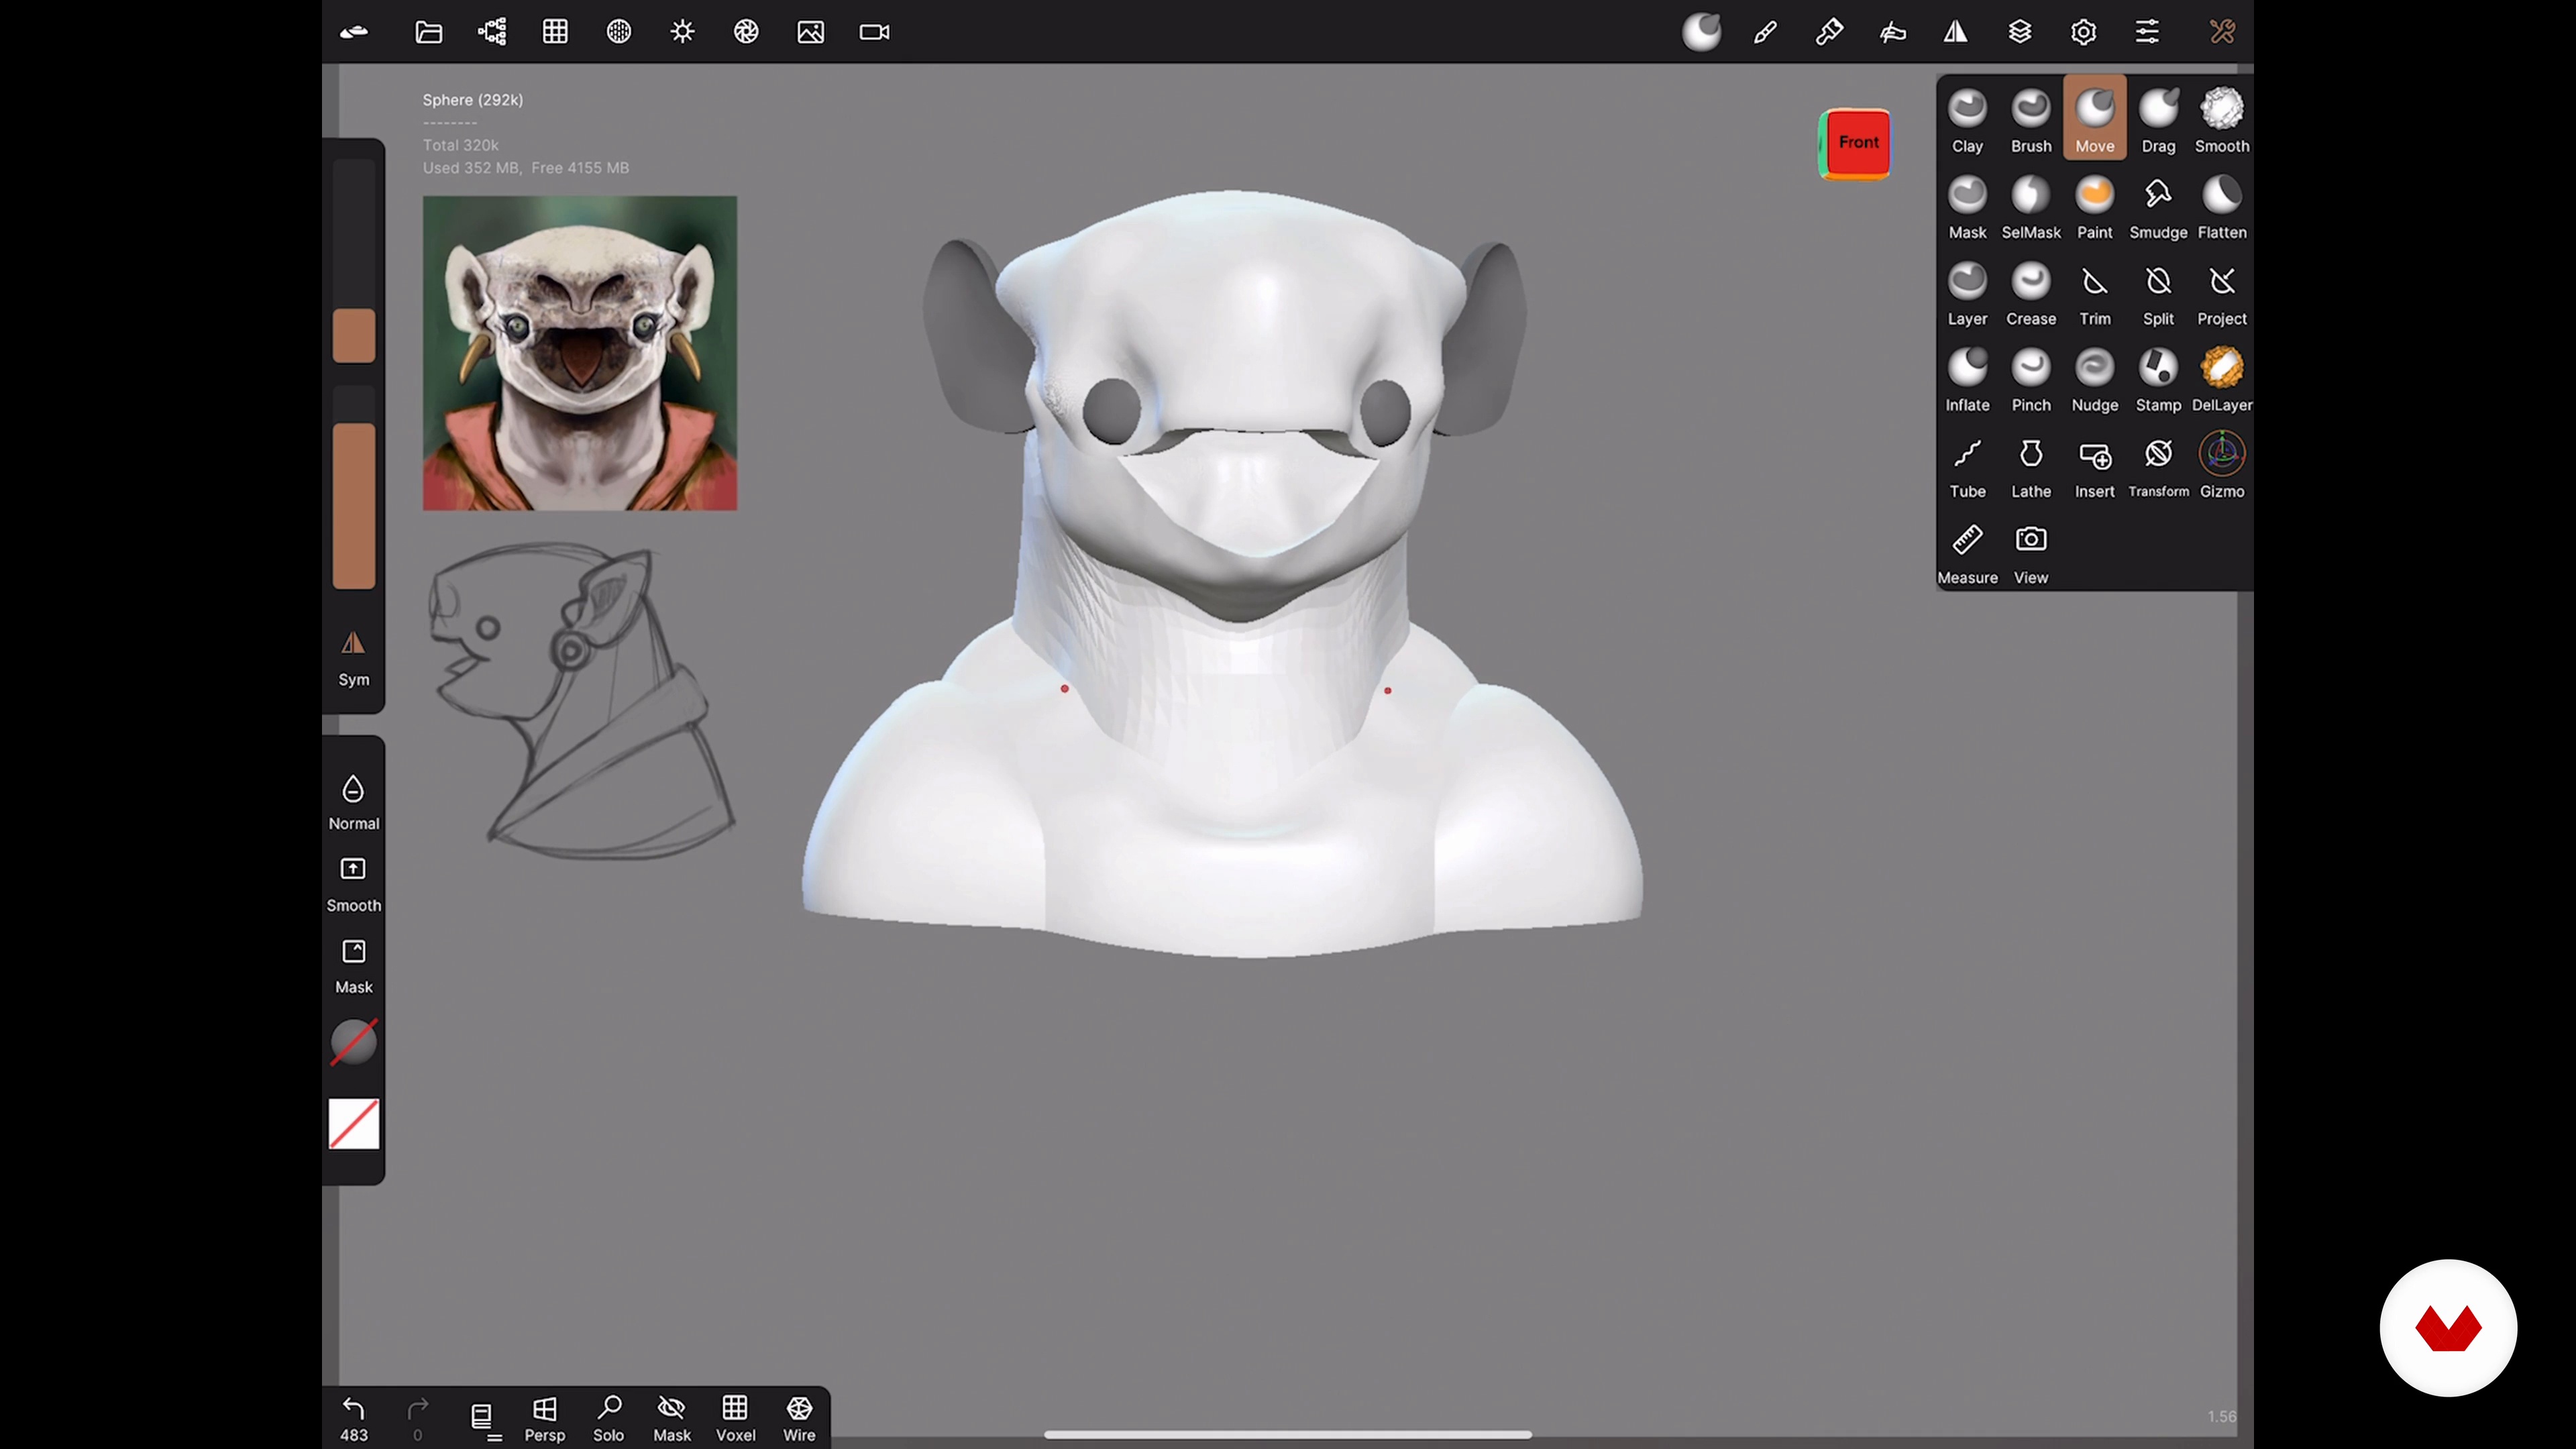Screen dimensions: 2576x1449
Task: Click the Nomad logo at top left
Action: coord(353,32)
